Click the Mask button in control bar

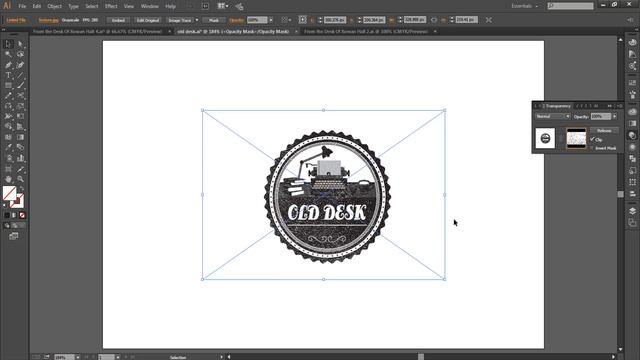click(x=214, y=20)
